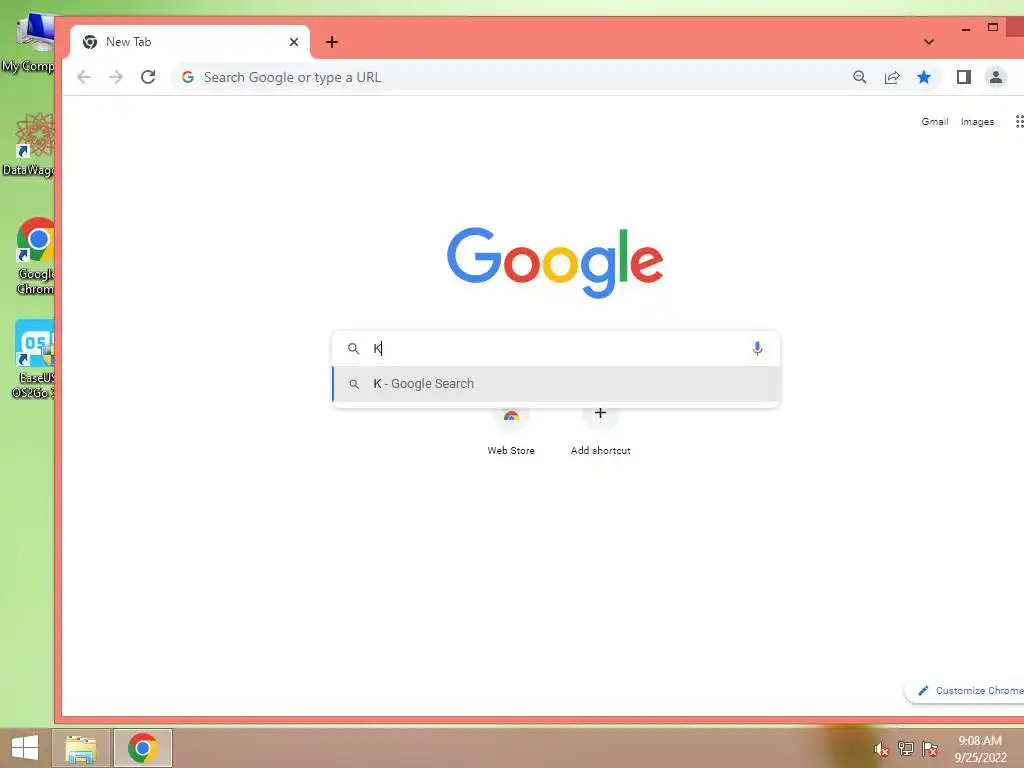1024x768 pixels.
Task: Open File Explorer from taskbar
Action: pyautogui.click(x=80, y=748)
